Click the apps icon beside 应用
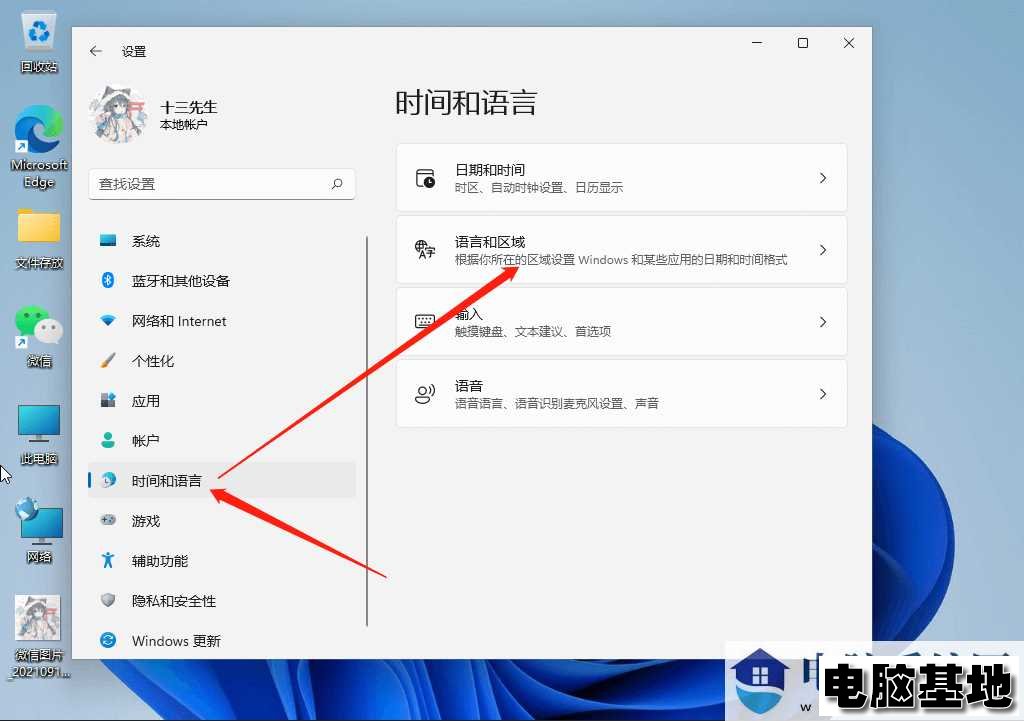This screenshot has width=1024, height=721. (x=108, y=400)
